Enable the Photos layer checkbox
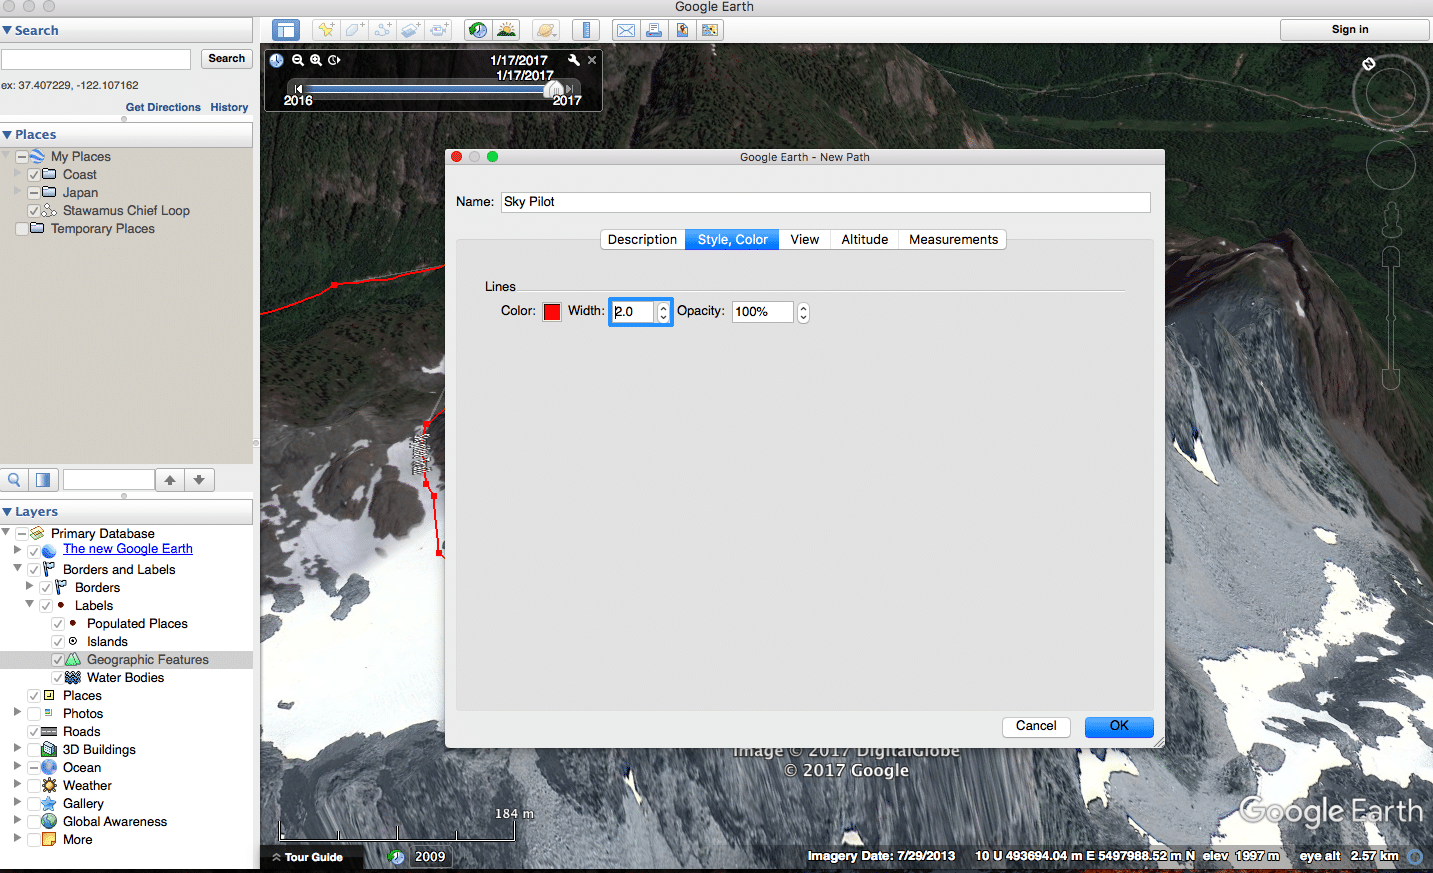 (x=34, y=714)
